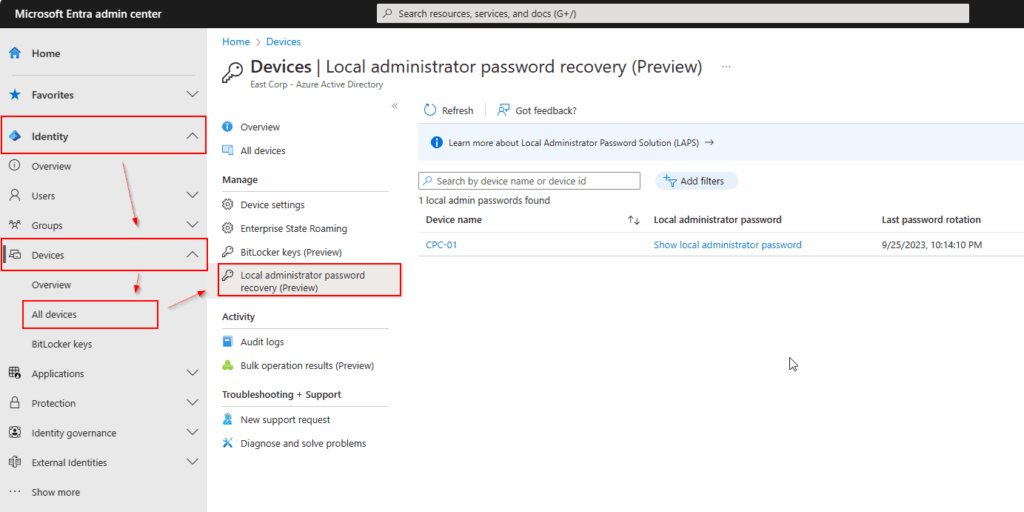Collapse the Identity section chevron
The height and width of the screenshot is (512, 1024).
click(x=192, y=136)
